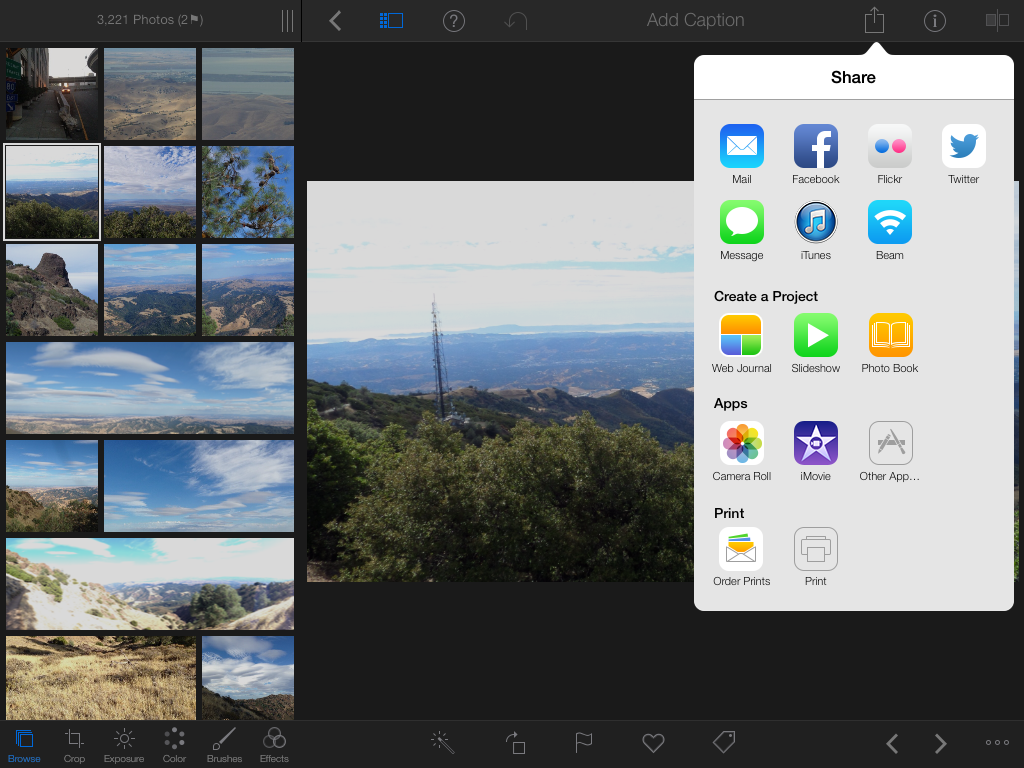
Task: Save photo to Camera Roll
Action: coord(741,443)
